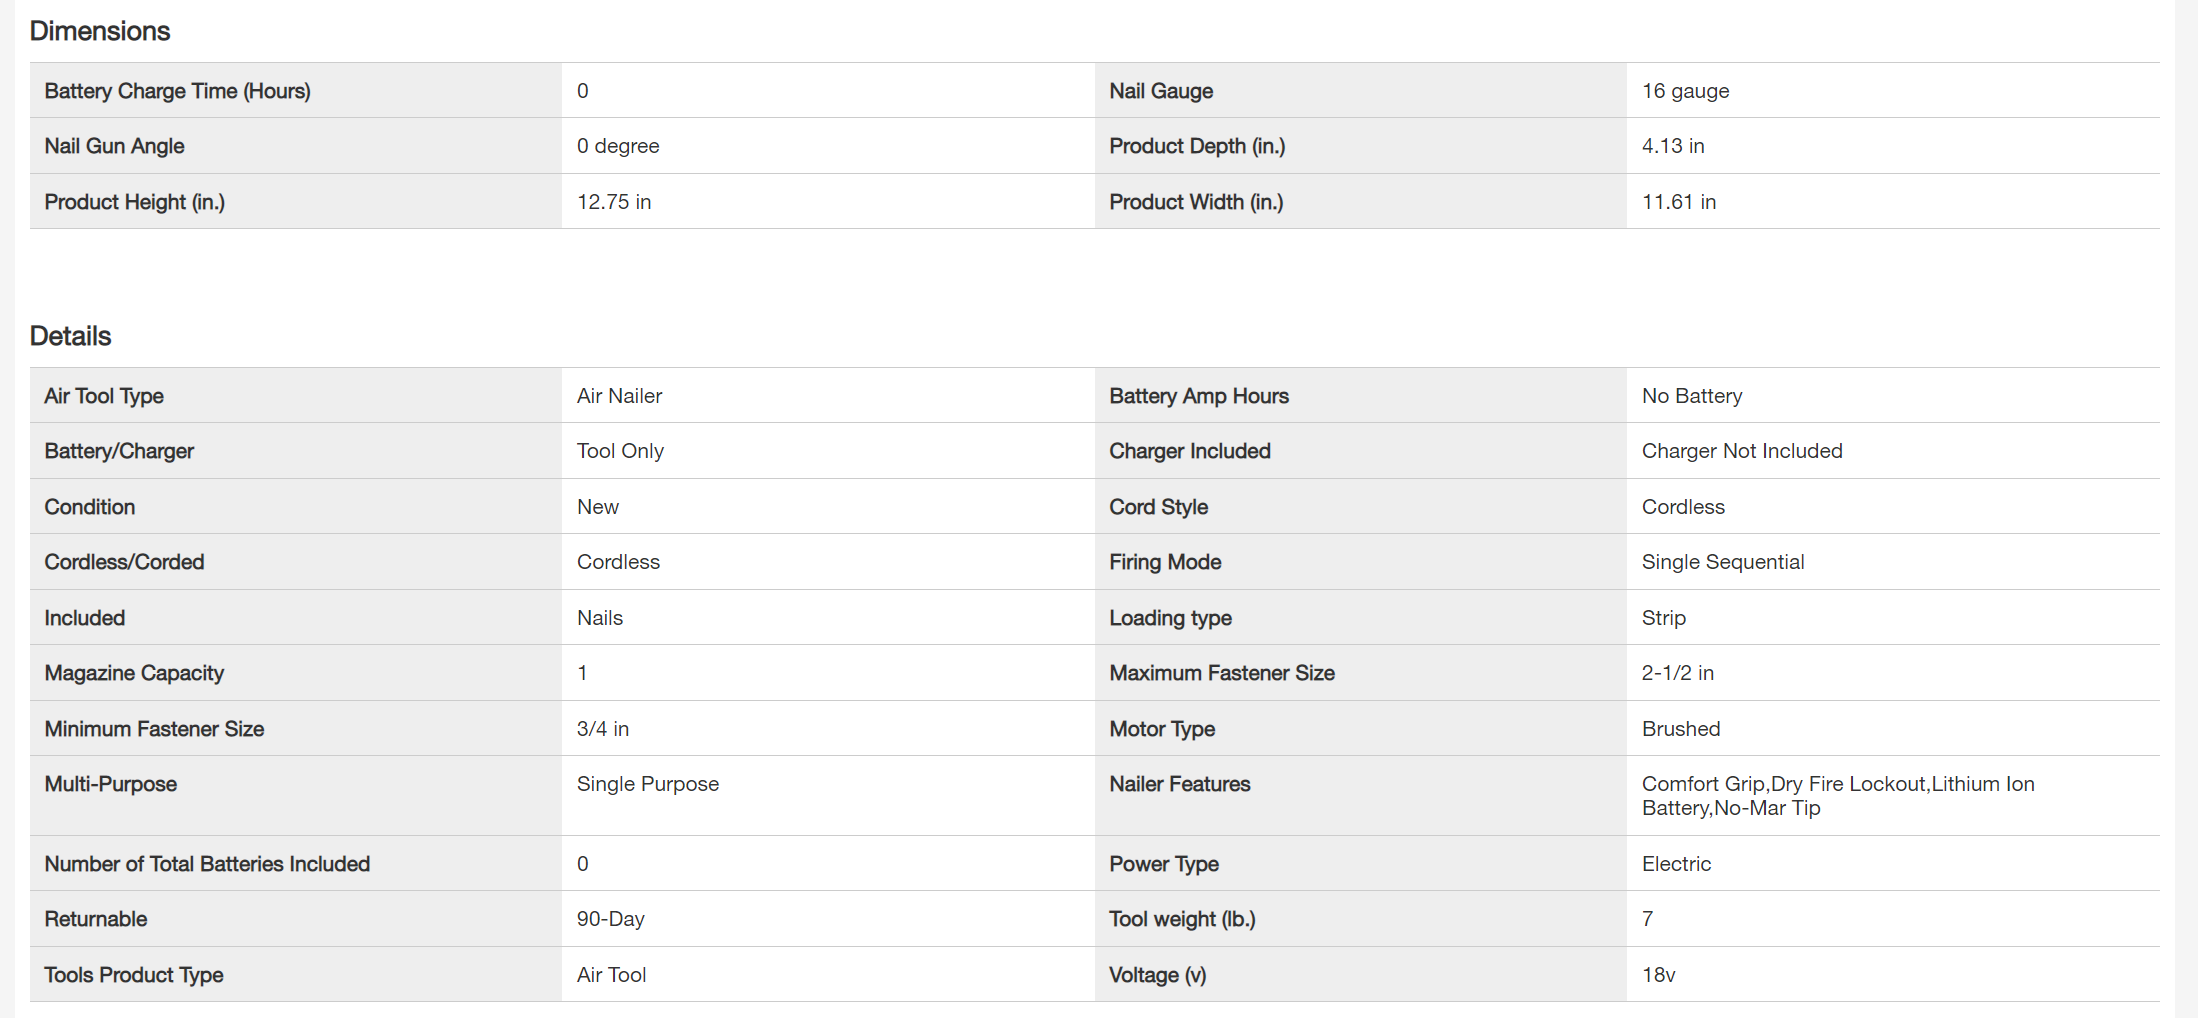Click the Dimensions section heading

[100, 31]
